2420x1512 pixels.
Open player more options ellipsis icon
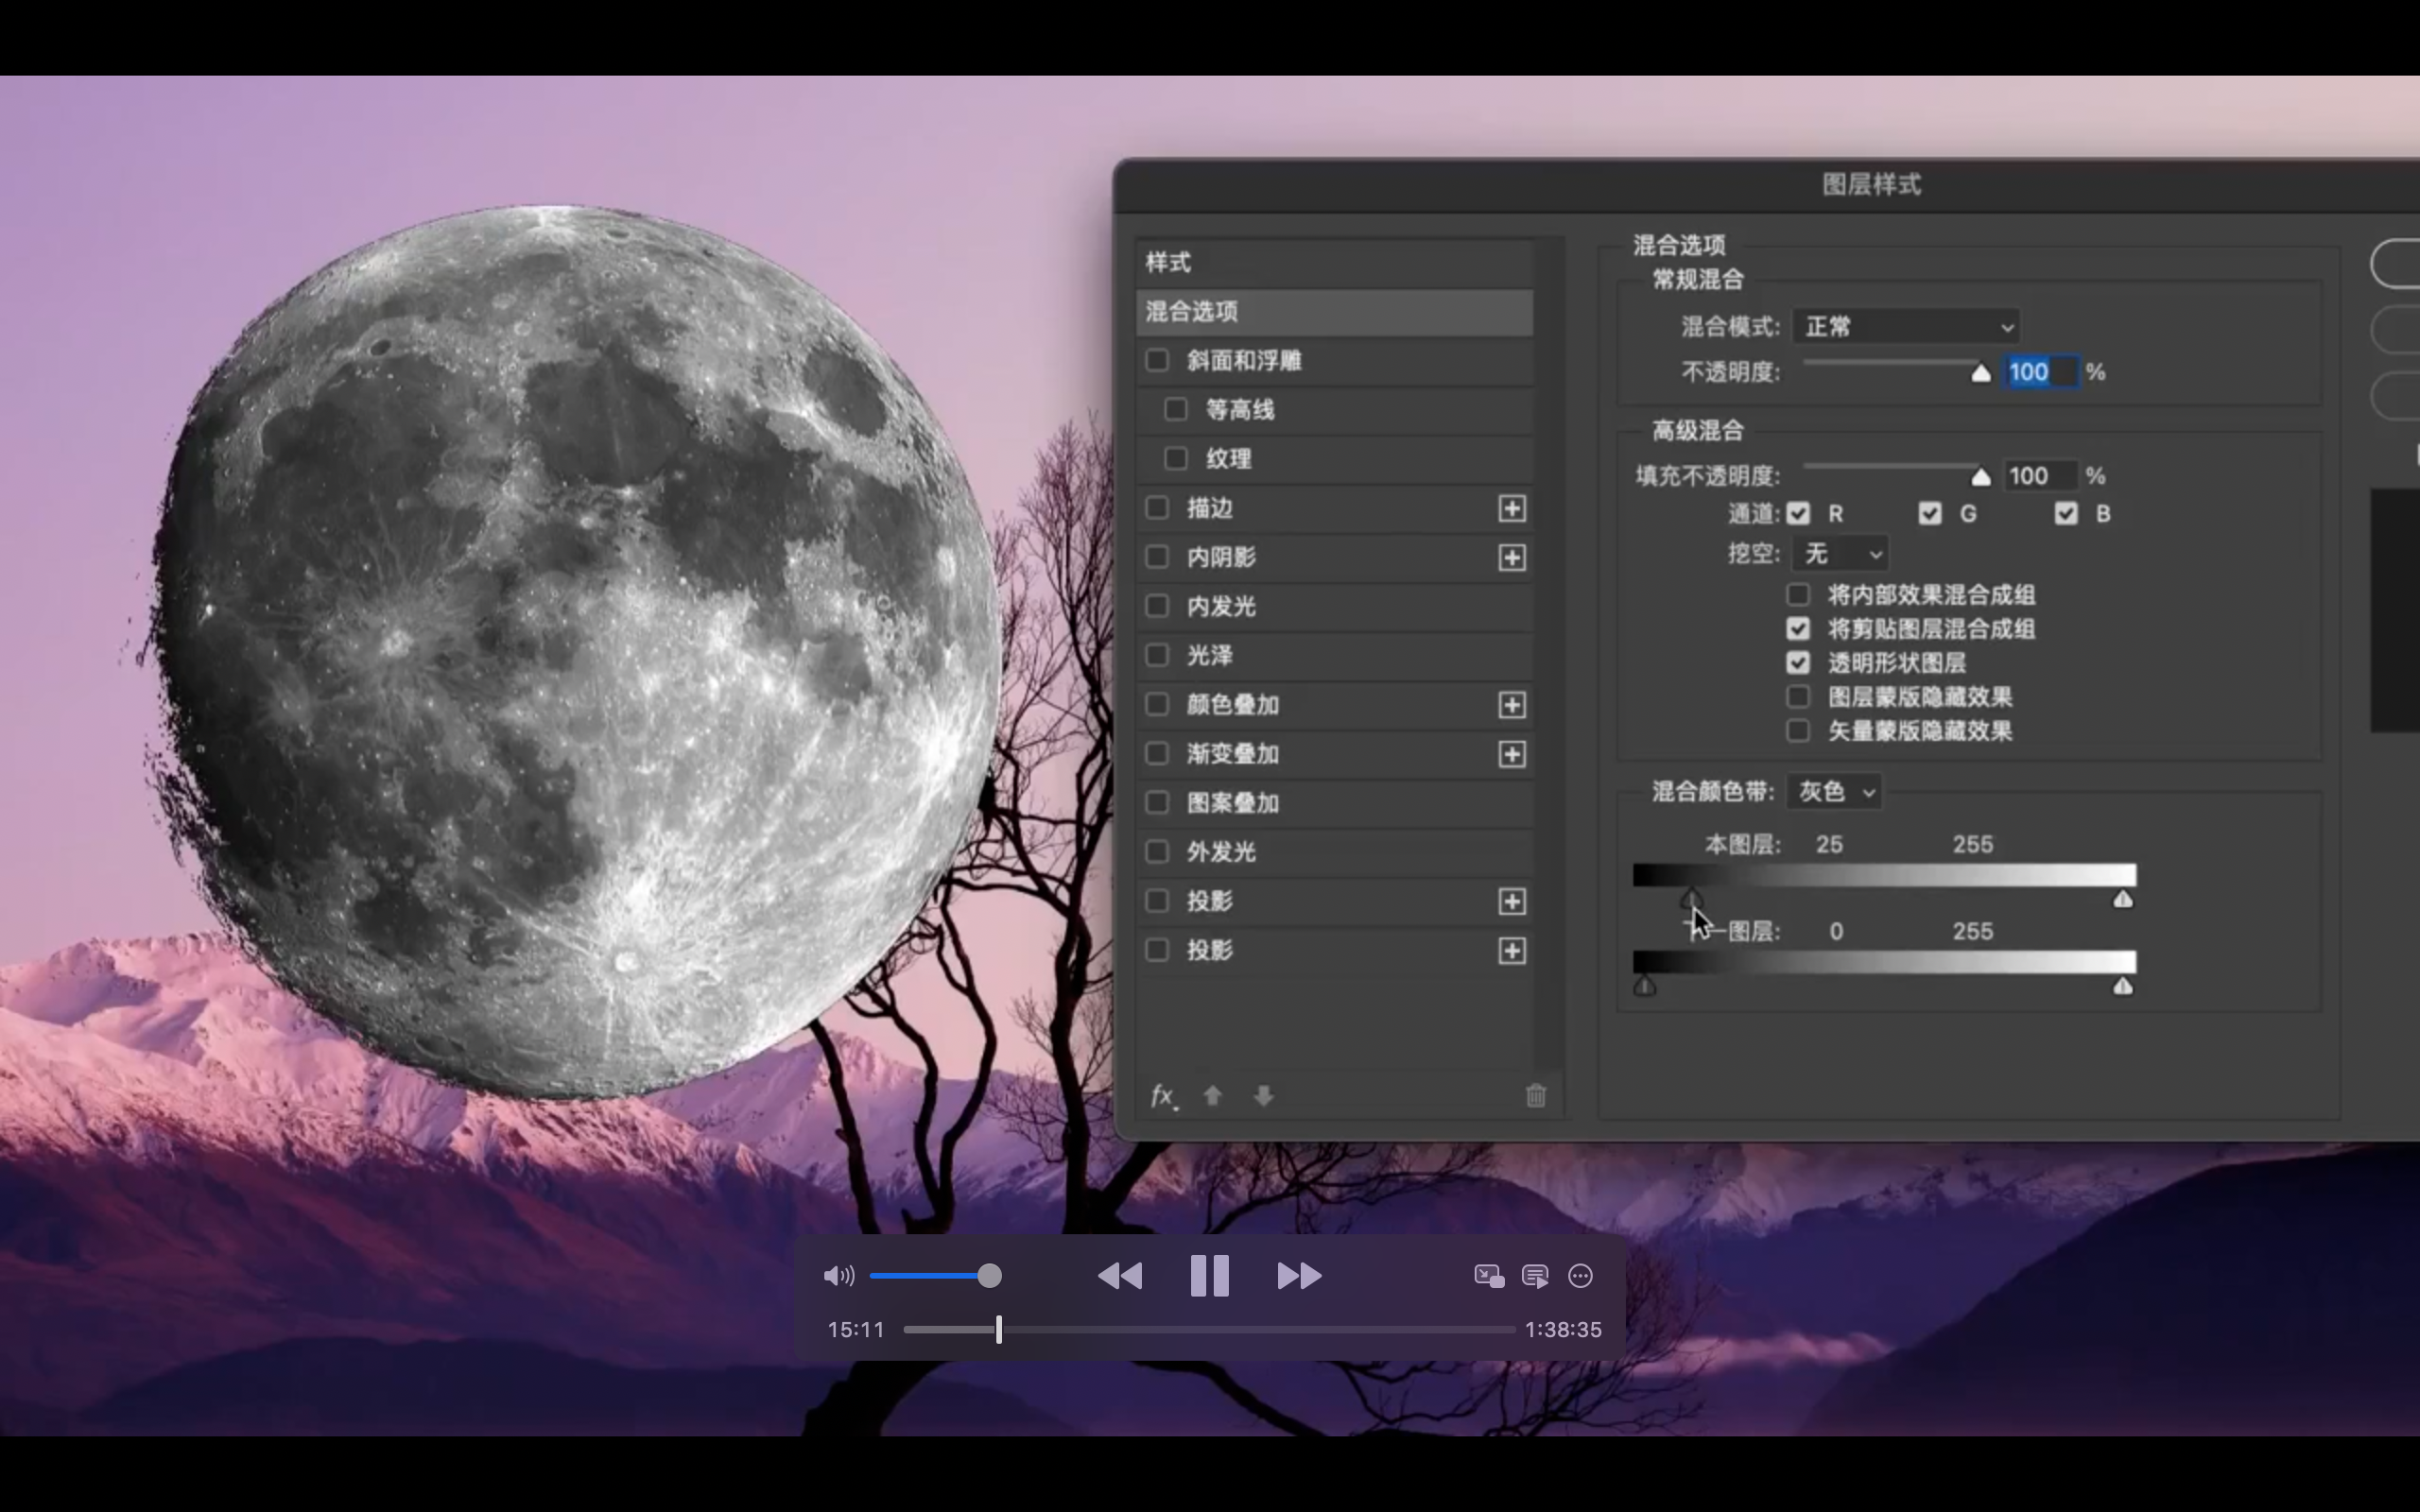click(1580, 1276)
